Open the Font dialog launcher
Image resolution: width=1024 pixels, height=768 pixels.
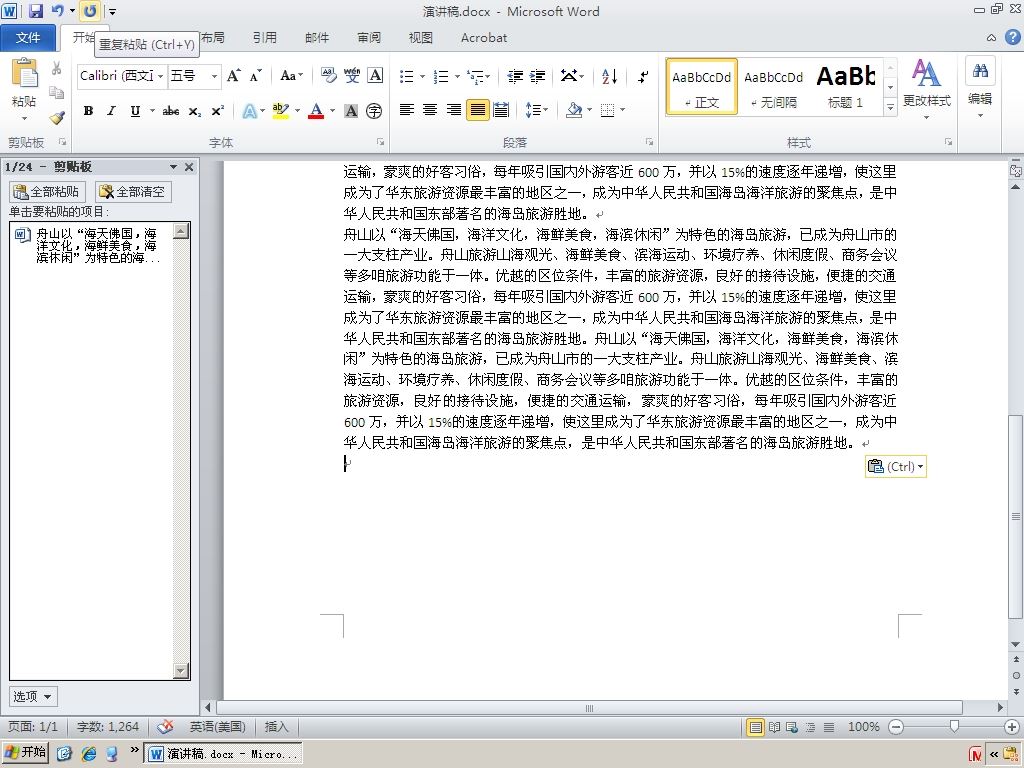380,142
